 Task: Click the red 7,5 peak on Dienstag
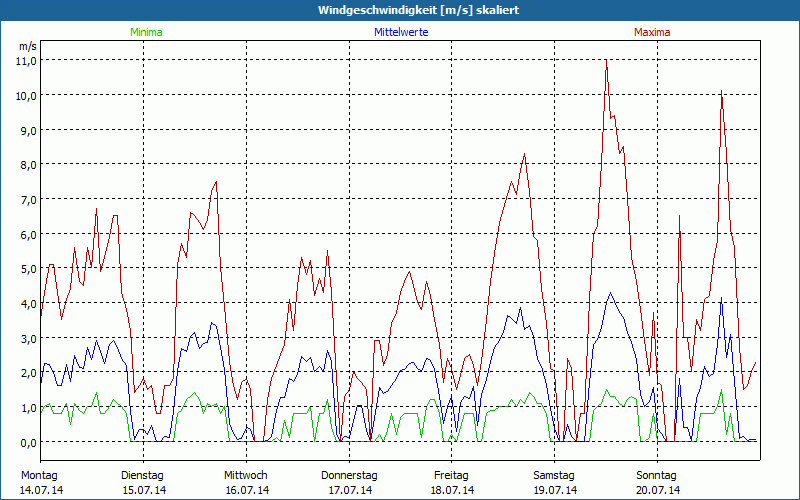(x=216, y=182)
